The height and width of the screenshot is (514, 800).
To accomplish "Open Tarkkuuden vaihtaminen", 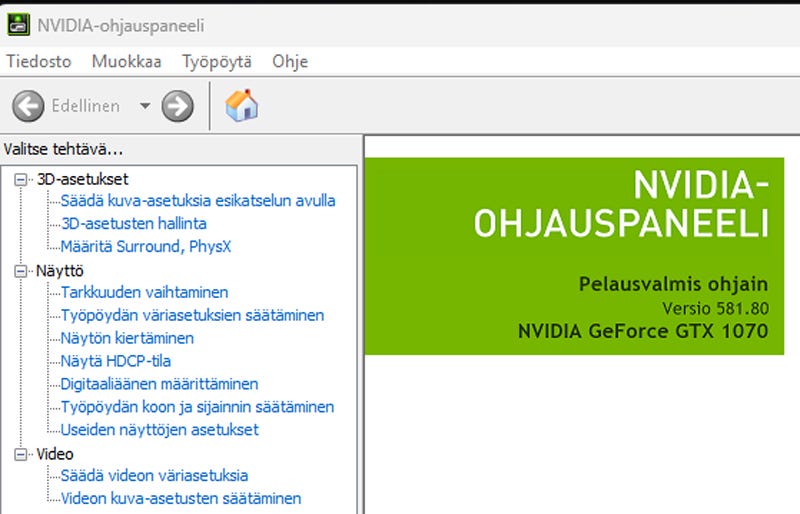I will 144,292.
